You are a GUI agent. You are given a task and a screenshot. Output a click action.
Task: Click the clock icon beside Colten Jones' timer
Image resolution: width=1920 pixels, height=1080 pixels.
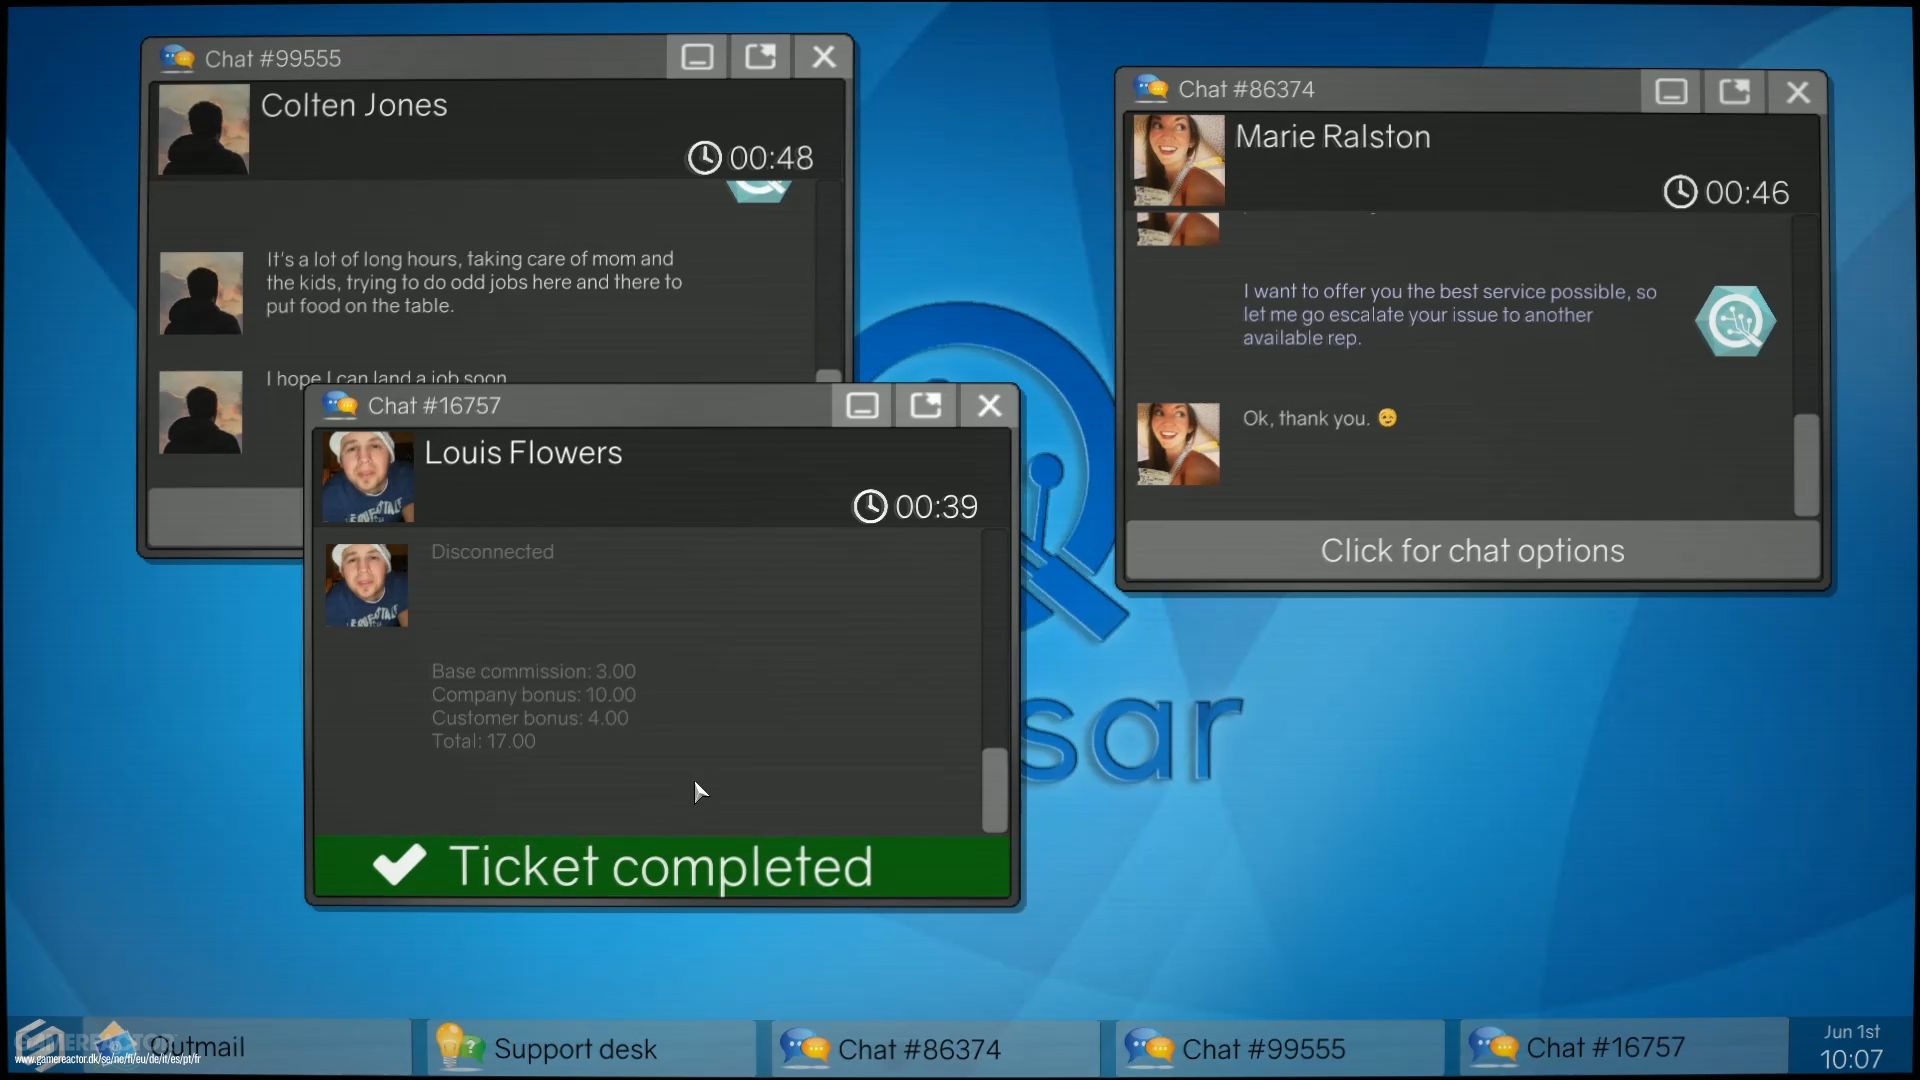coord(707,157)
